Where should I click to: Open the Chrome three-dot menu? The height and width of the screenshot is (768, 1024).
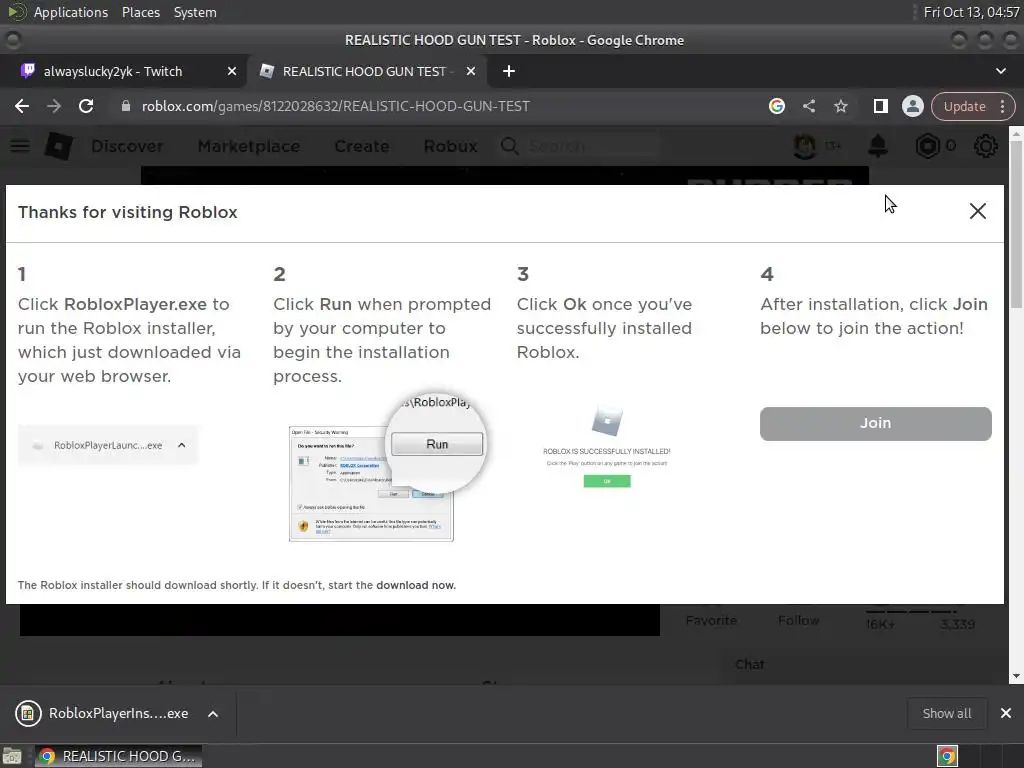(1002, 106)
